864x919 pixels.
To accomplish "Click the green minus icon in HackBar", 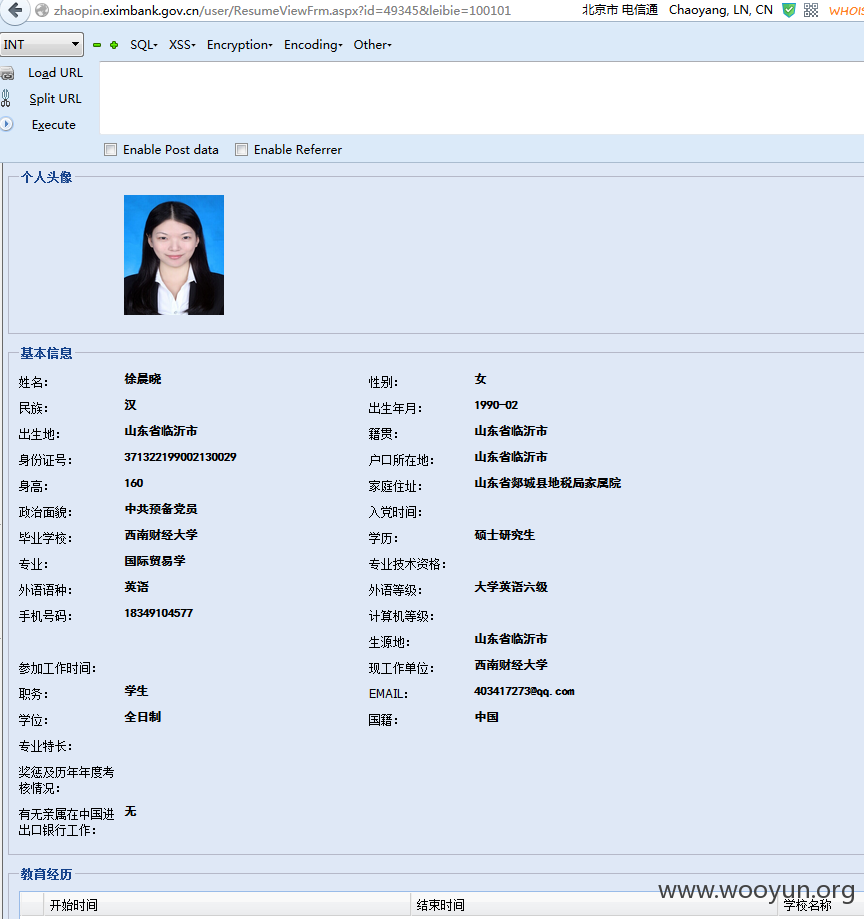I will [97, 45].
